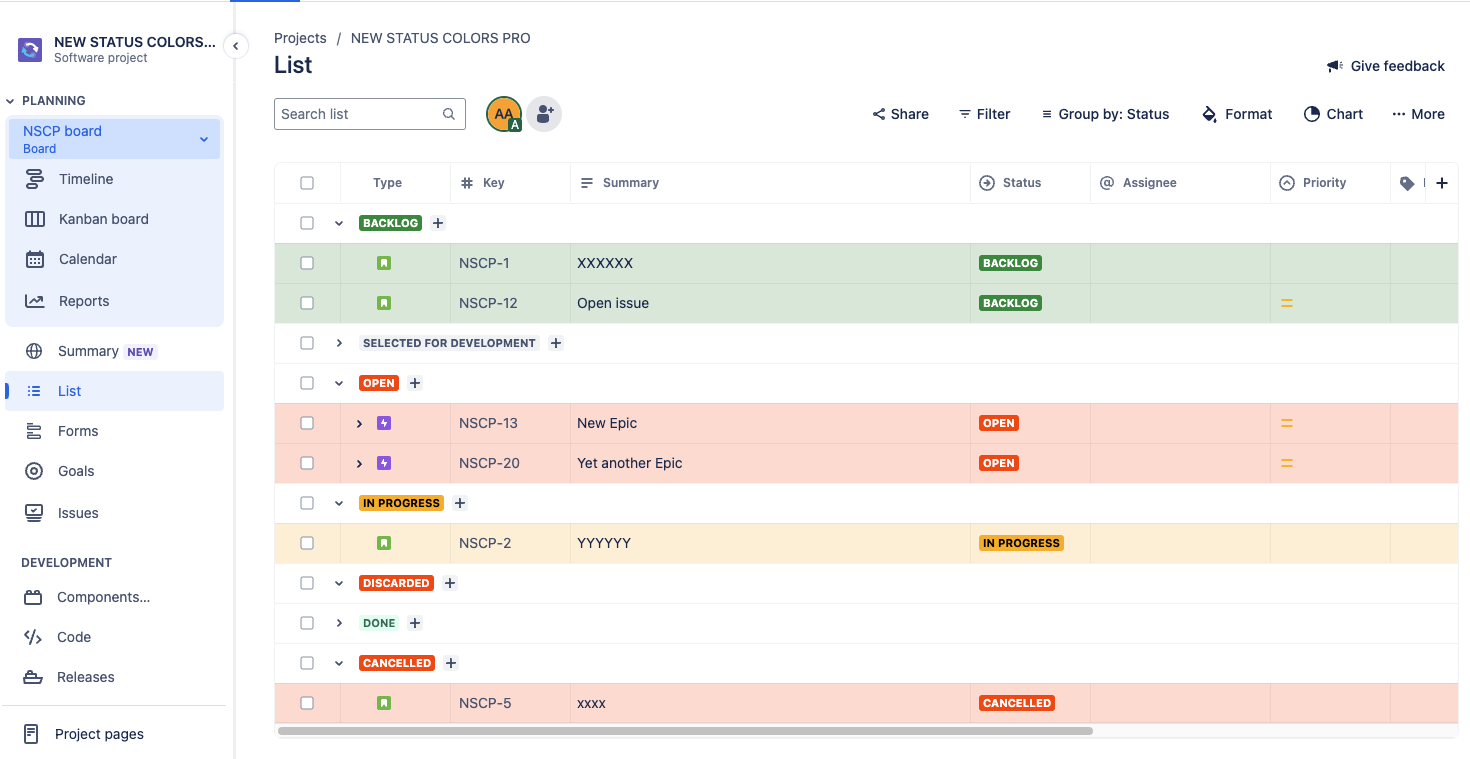This screenshot has height=759, width=1470.
Task: Click Projects breadcrumb link
Action: 300,38
